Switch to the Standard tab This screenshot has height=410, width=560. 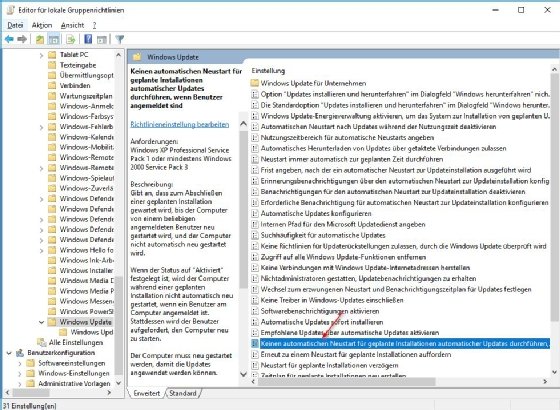183,393
